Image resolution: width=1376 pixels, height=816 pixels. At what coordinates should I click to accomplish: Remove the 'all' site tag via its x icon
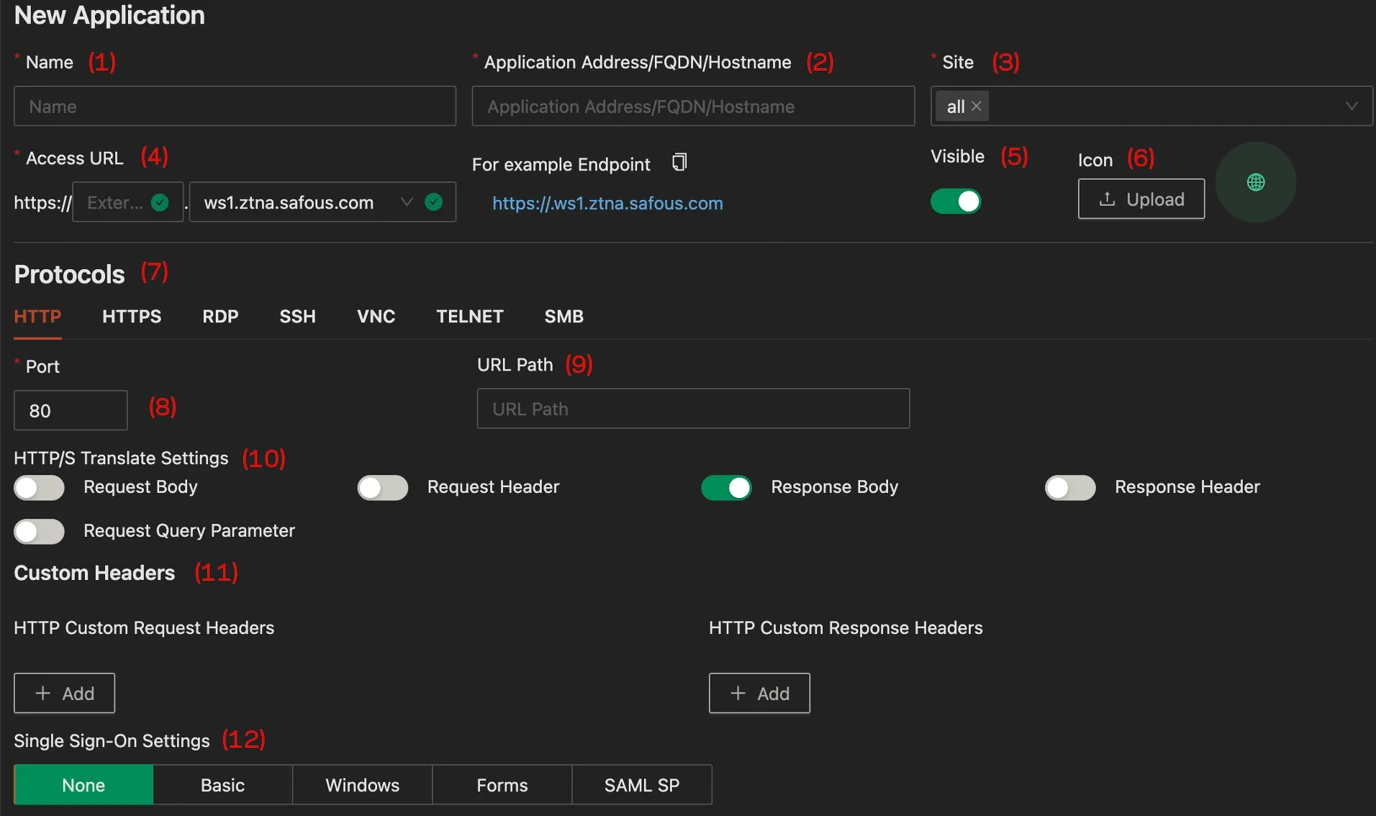[976, 105]
